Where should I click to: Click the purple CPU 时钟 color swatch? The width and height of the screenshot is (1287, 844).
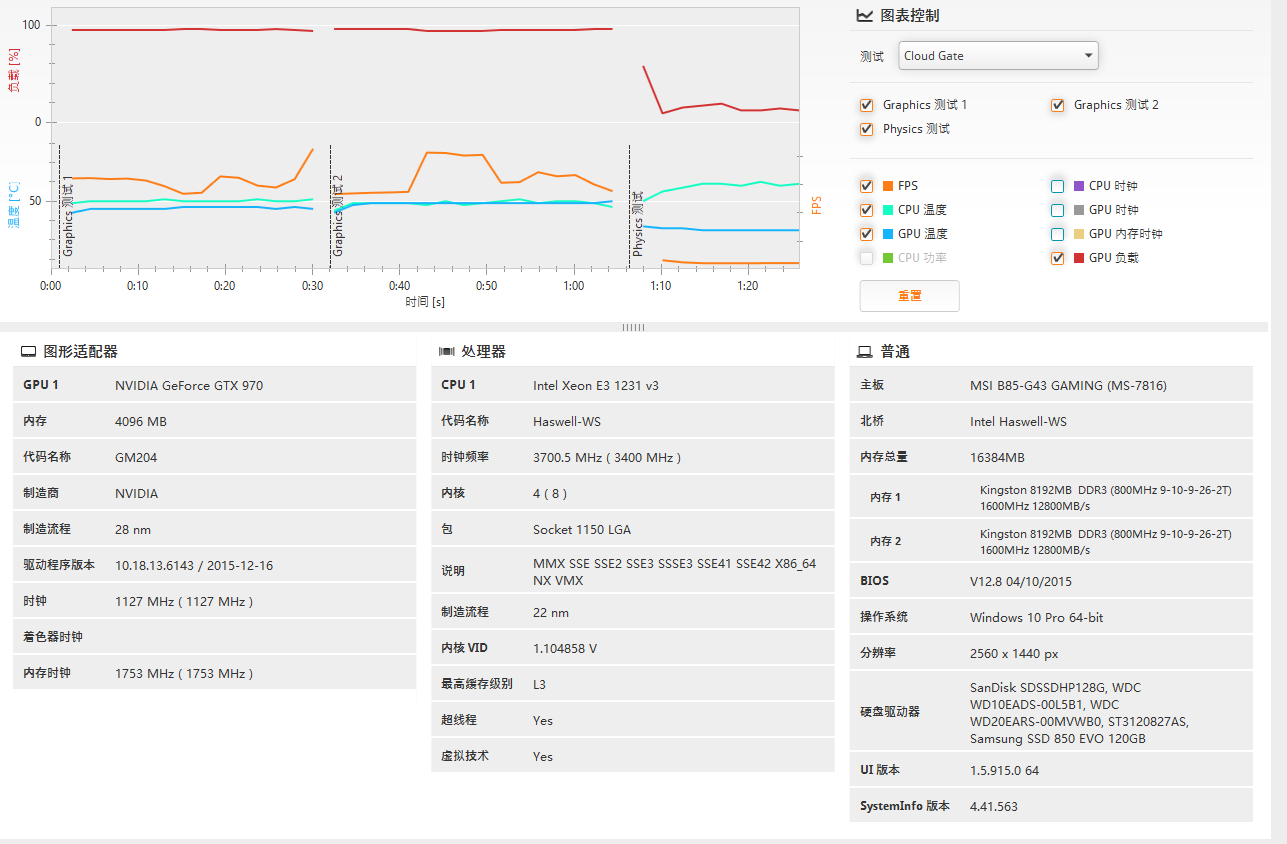click(1078, 186)
